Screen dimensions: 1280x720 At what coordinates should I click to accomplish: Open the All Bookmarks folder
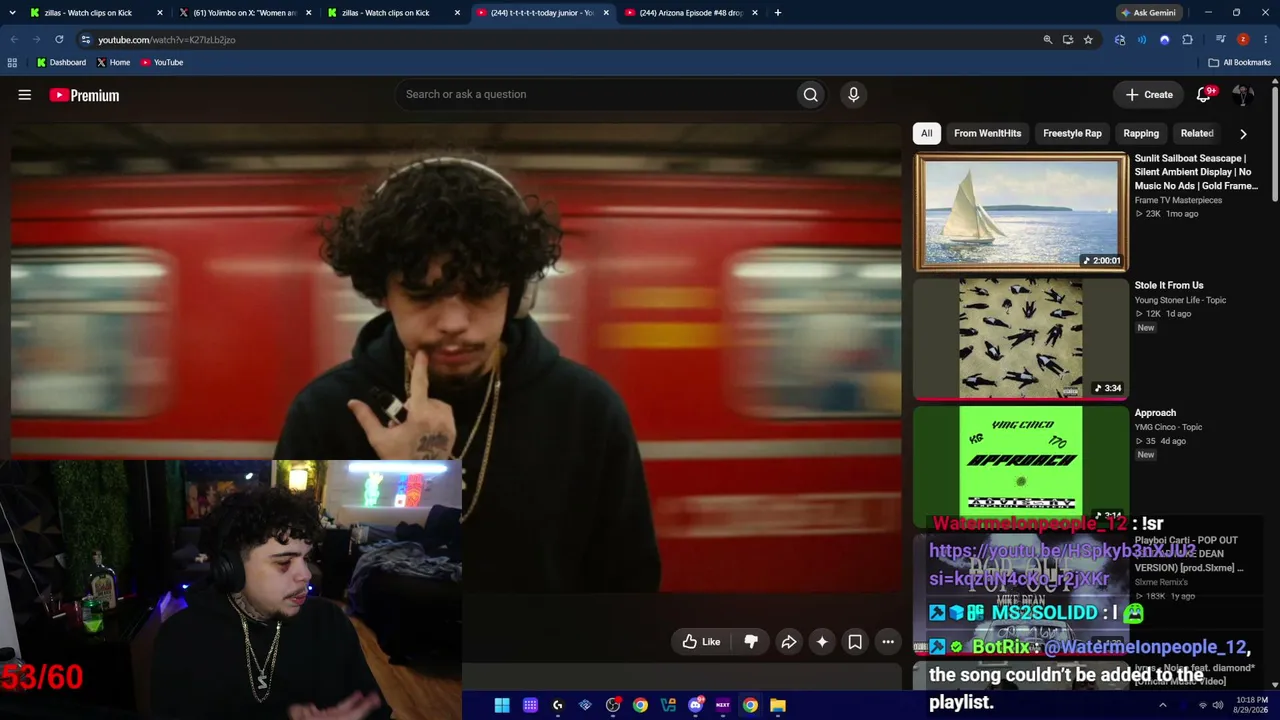point(1239,62)
